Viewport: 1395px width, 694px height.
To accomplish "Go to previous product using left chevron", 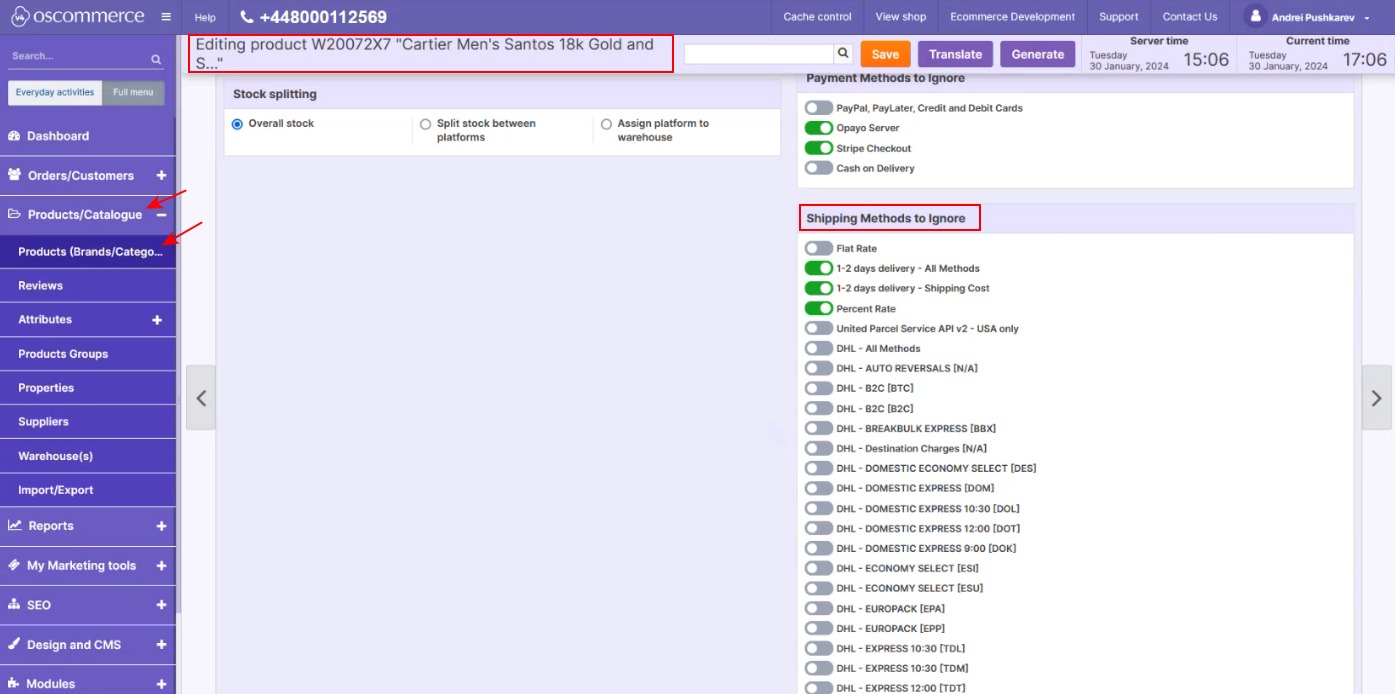I will (x=201, y=398).
